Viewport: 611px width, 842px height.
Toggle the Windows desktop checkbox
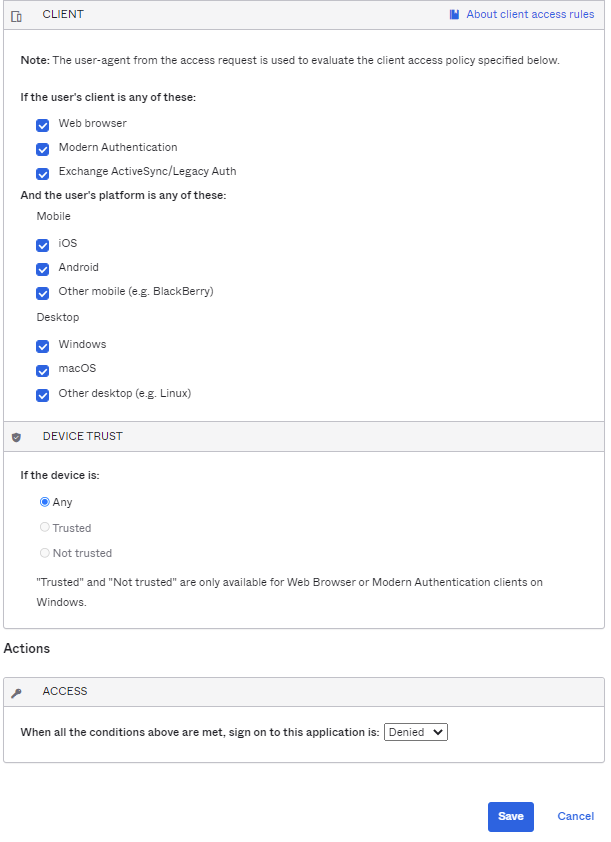pyautogui.click(x=43, y=346)
